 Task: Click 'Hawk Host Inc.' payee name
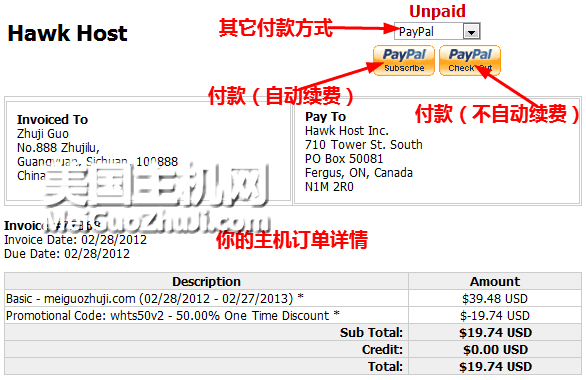point(347,131)
